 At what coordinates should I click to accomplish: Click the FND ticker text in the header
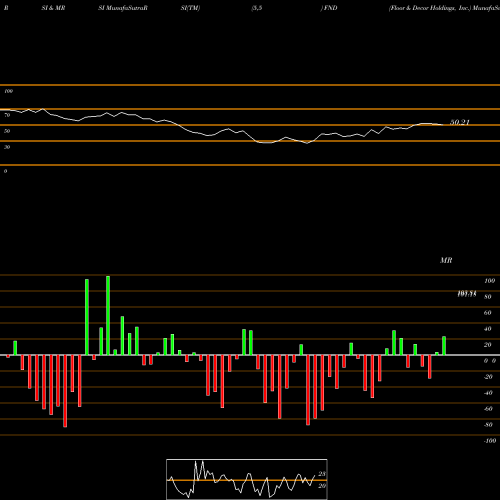point(330,8)
